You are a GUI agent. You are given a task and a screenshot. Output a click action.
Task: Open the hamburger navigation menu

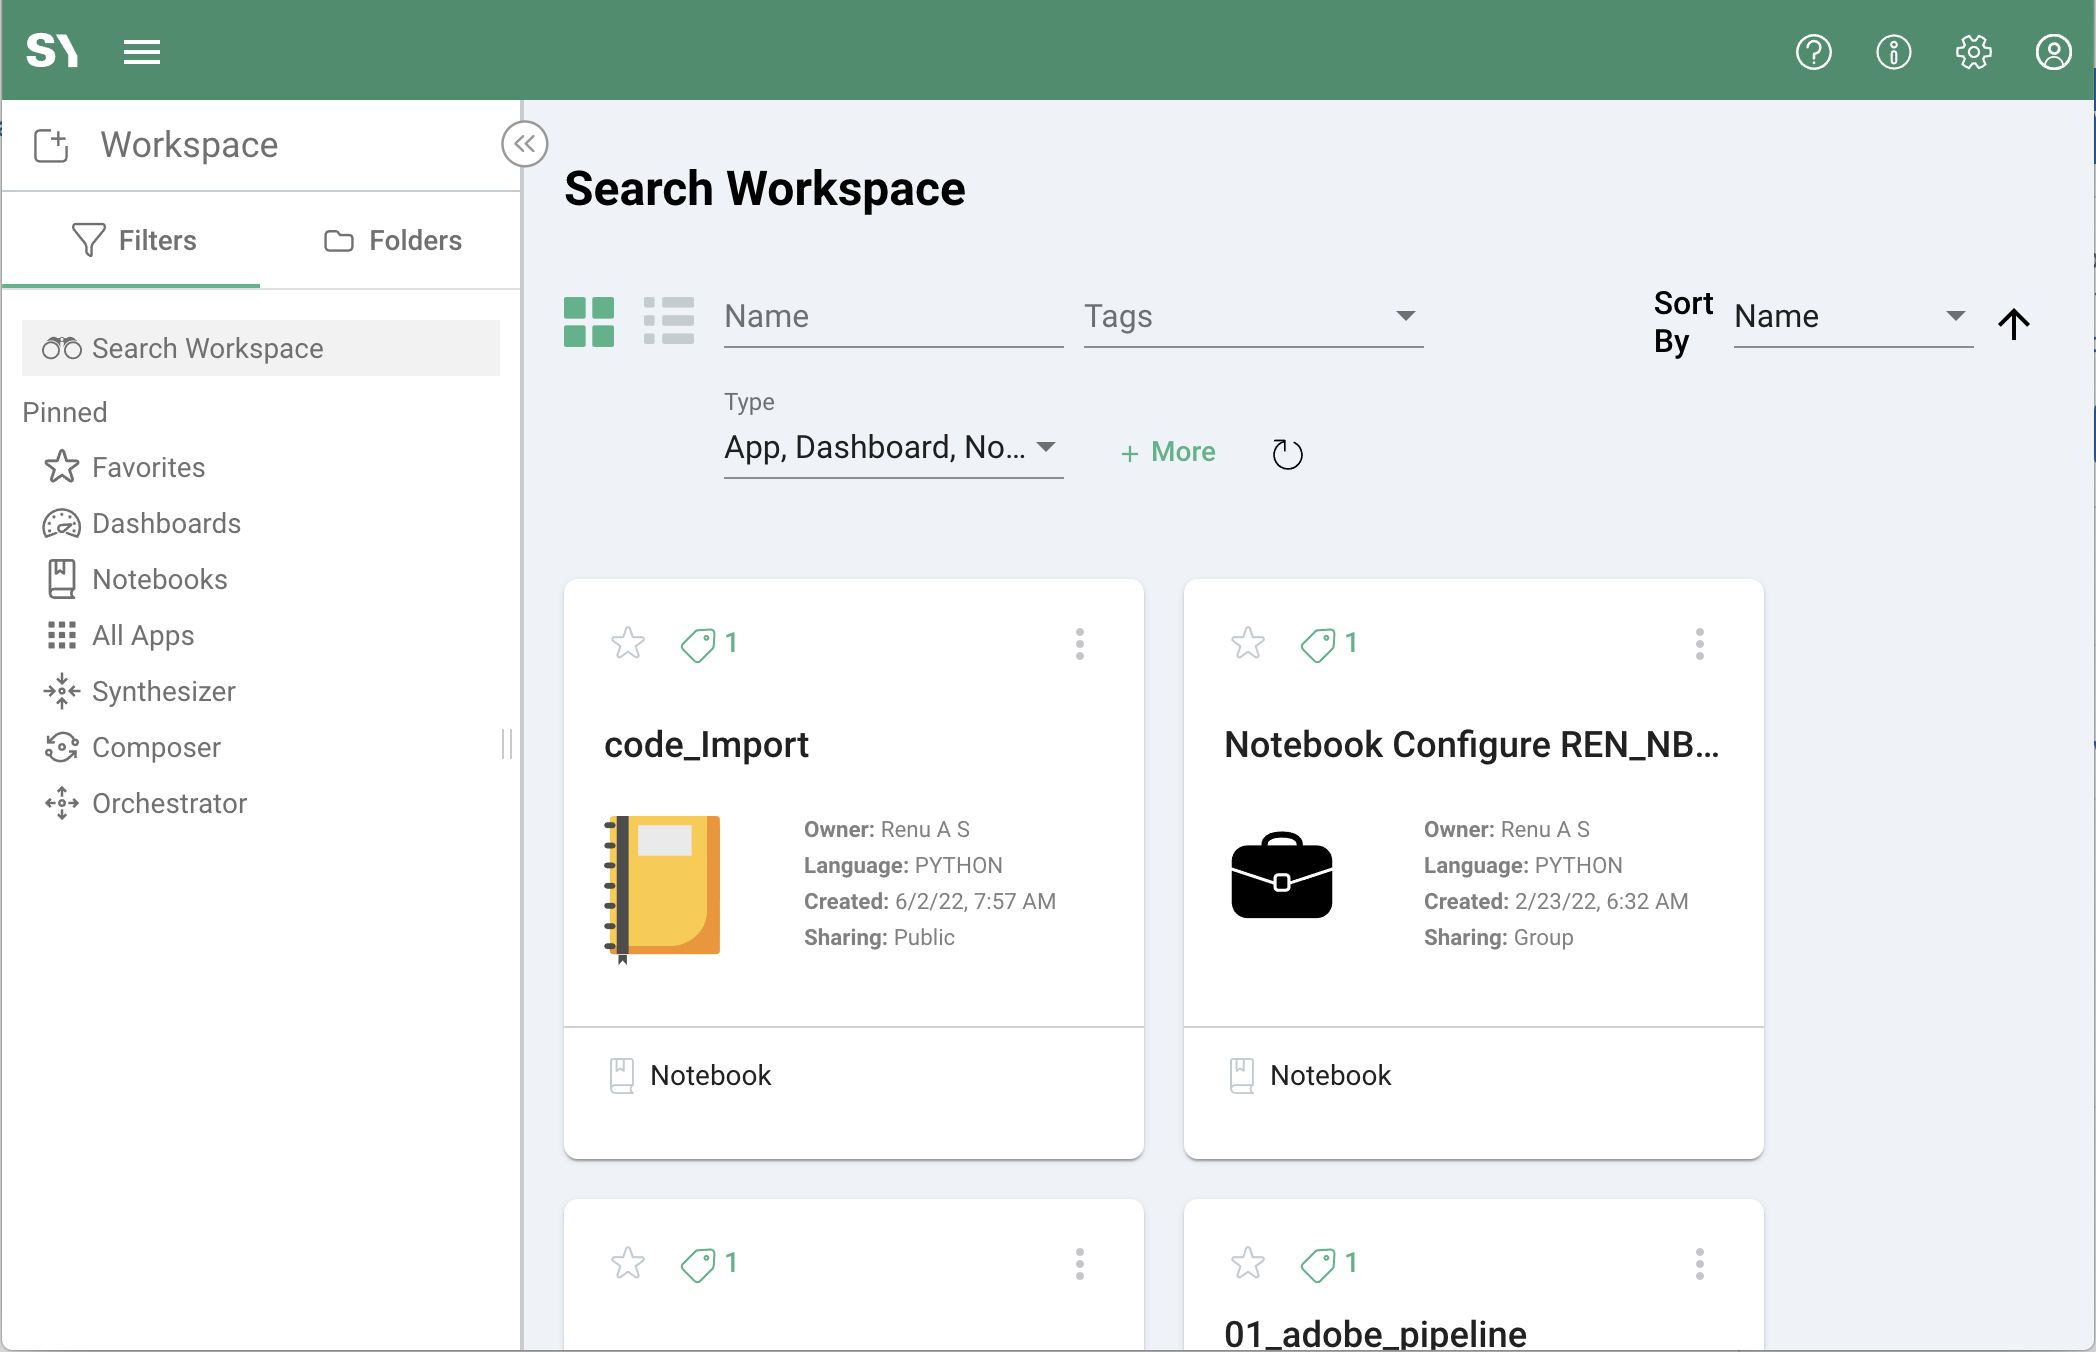pos(141,51)
